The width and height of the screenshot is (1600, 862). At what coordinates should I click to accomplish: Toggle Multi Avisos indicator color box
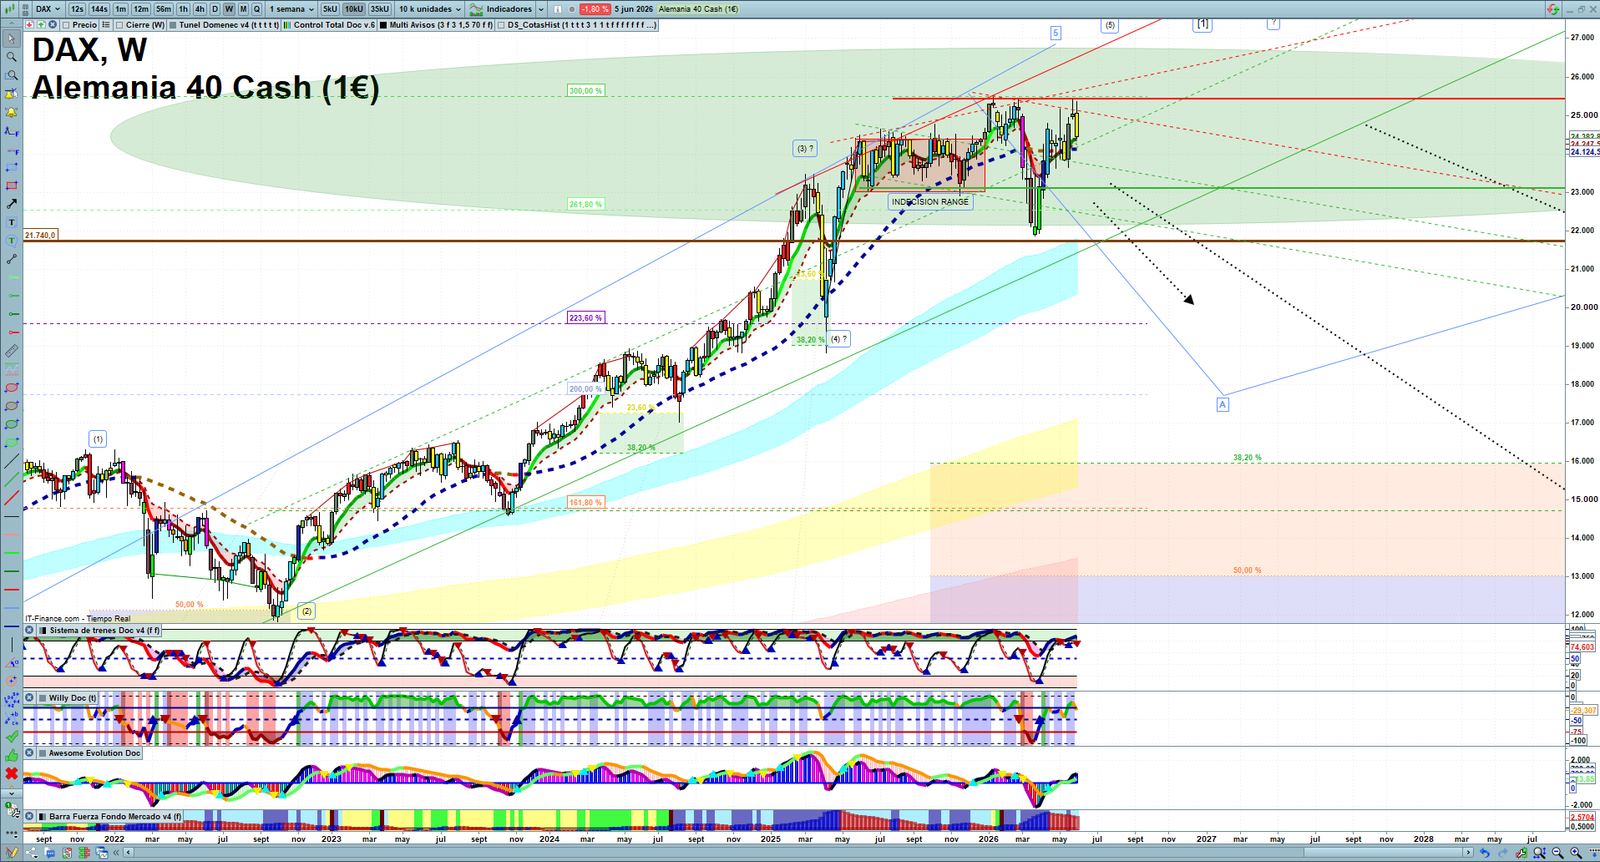pyautogui.click(x=383, y=25)
